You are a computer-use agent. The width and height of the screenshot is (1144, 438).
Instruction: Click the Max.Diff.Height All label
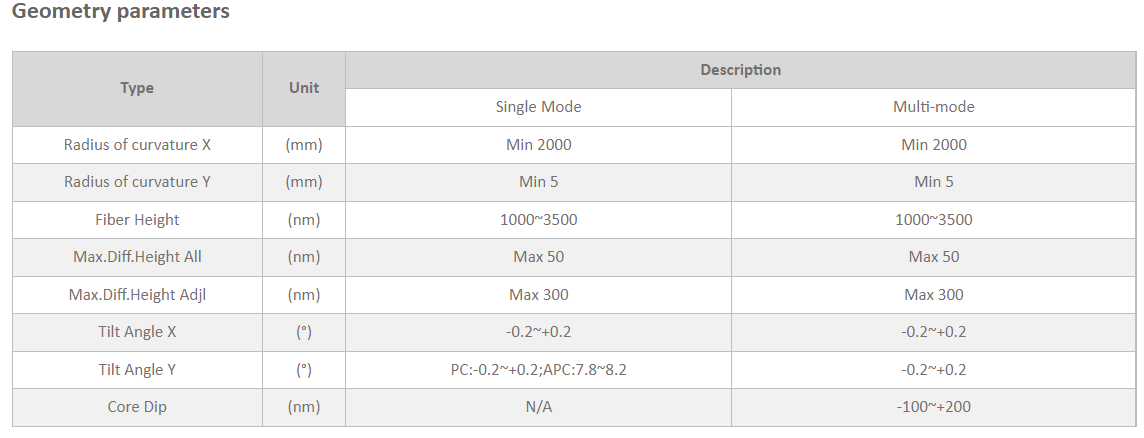(x=137, y=257)
